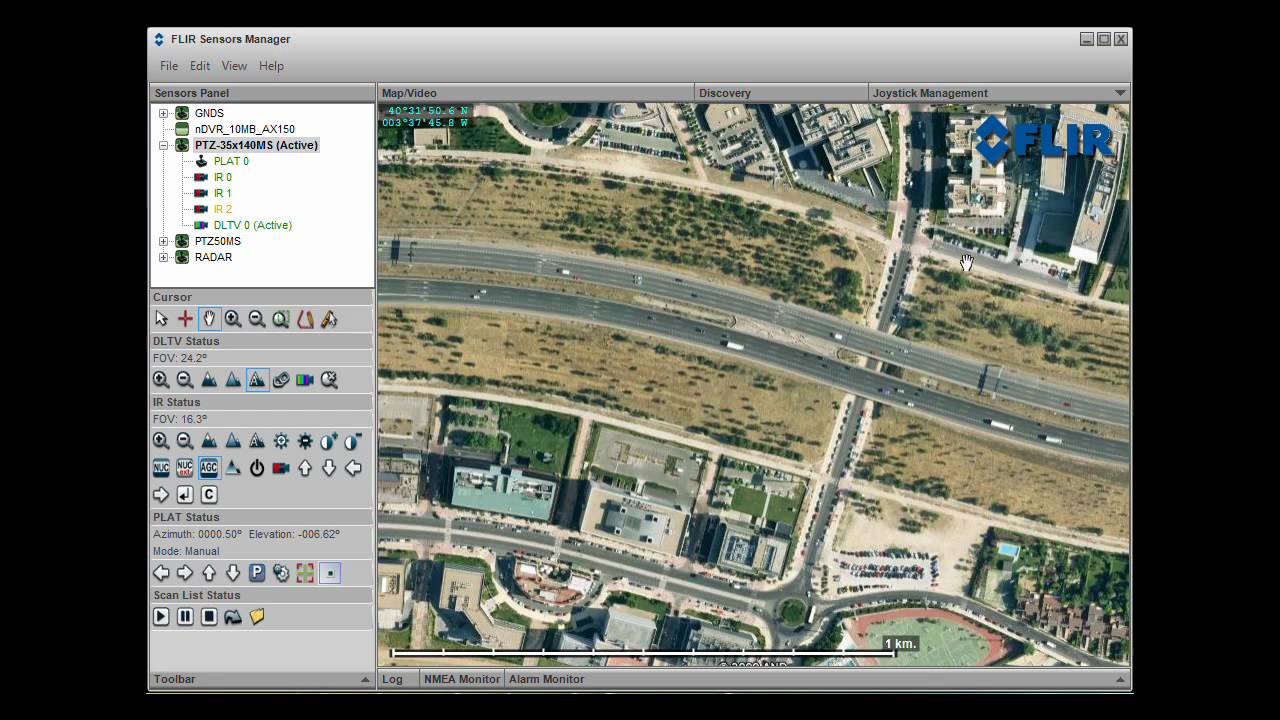Open the File menu
The height and width of the screenshot is (720, 1280).
[x=169, y=66]
